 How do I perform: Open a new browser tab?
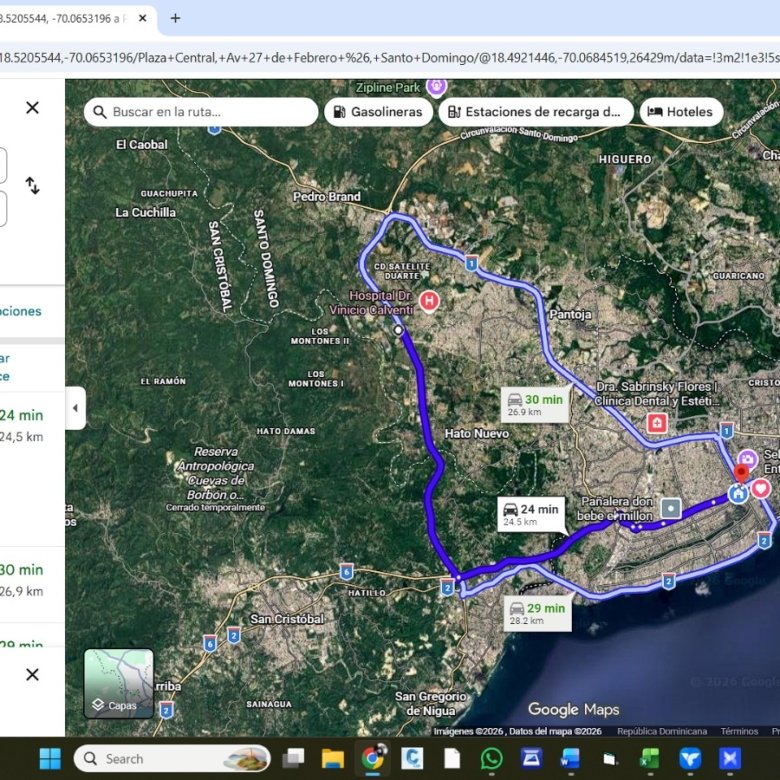175,18
